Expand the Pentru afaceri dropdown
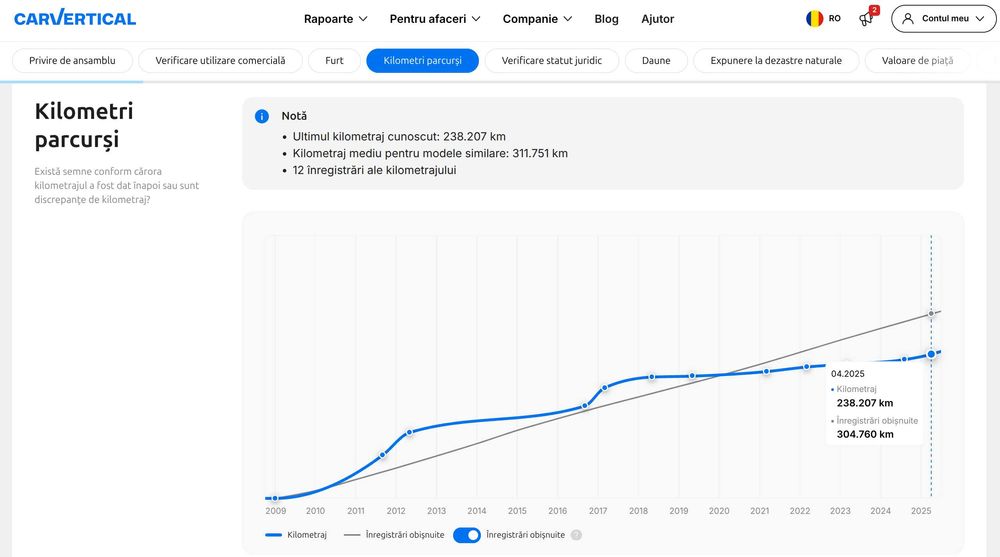This screenshot has height=557, width=1000. click(435, 19)
